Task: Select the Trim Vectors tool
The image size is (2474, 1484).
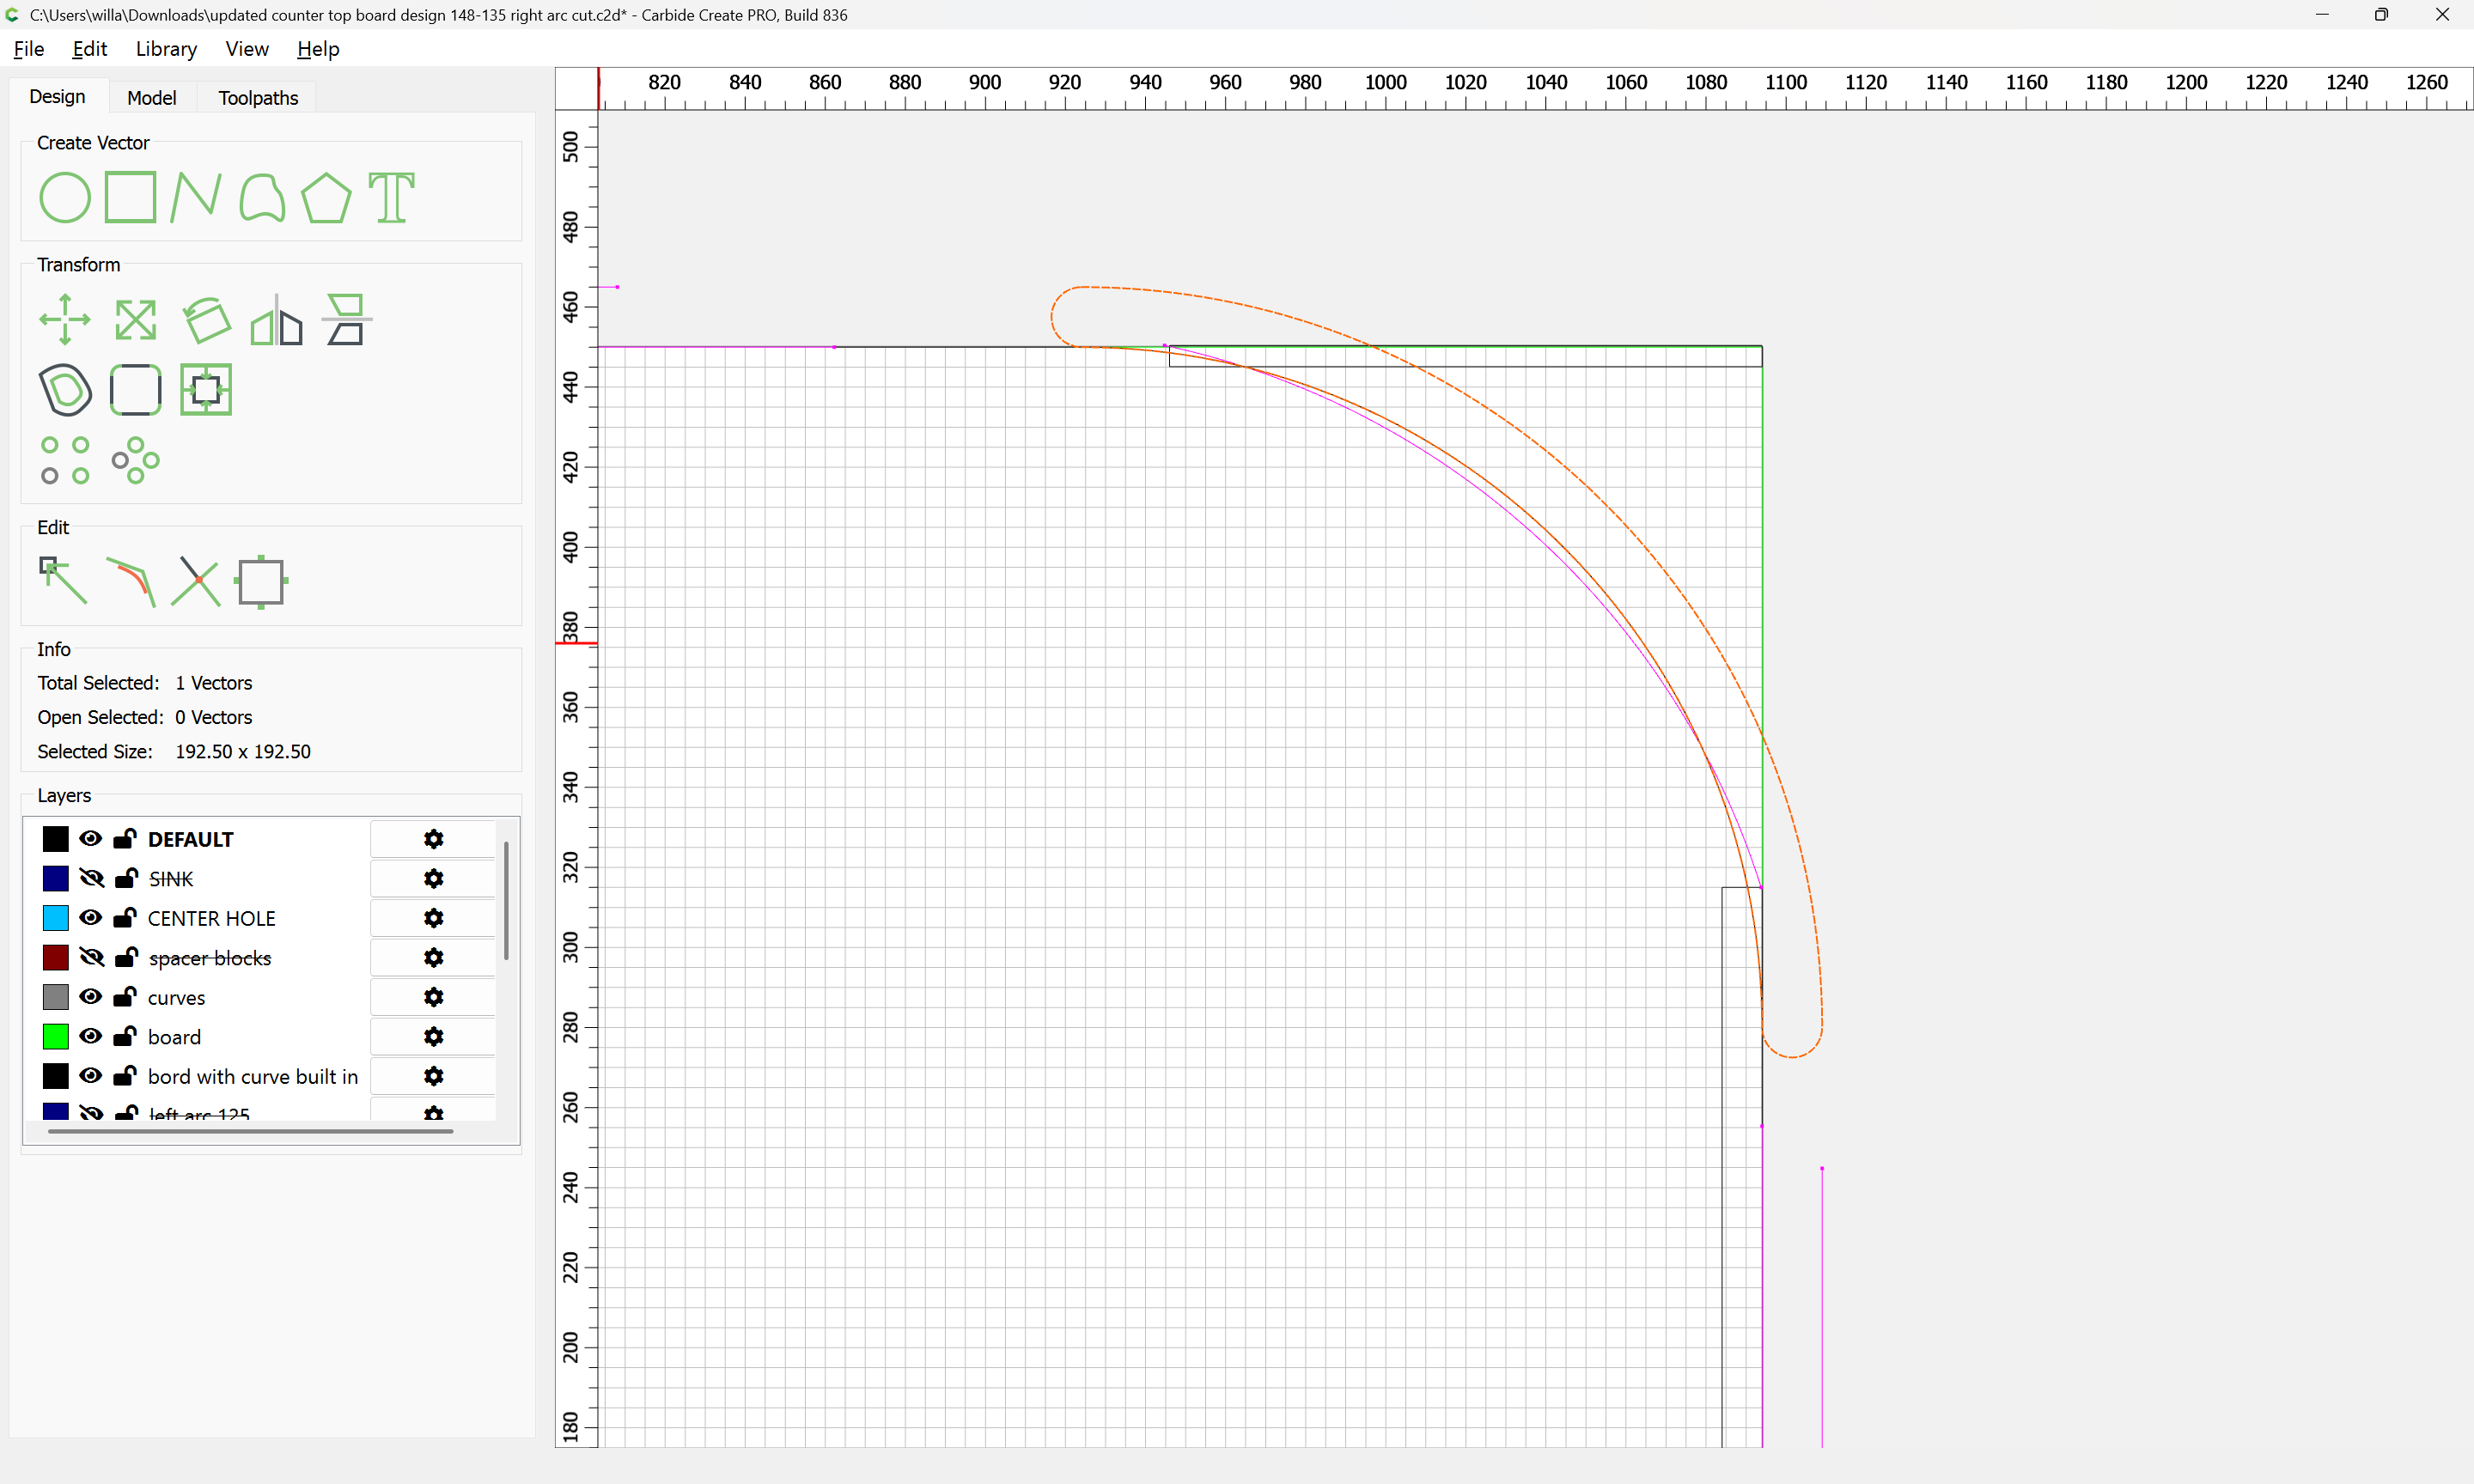Action: click(195, 581)
